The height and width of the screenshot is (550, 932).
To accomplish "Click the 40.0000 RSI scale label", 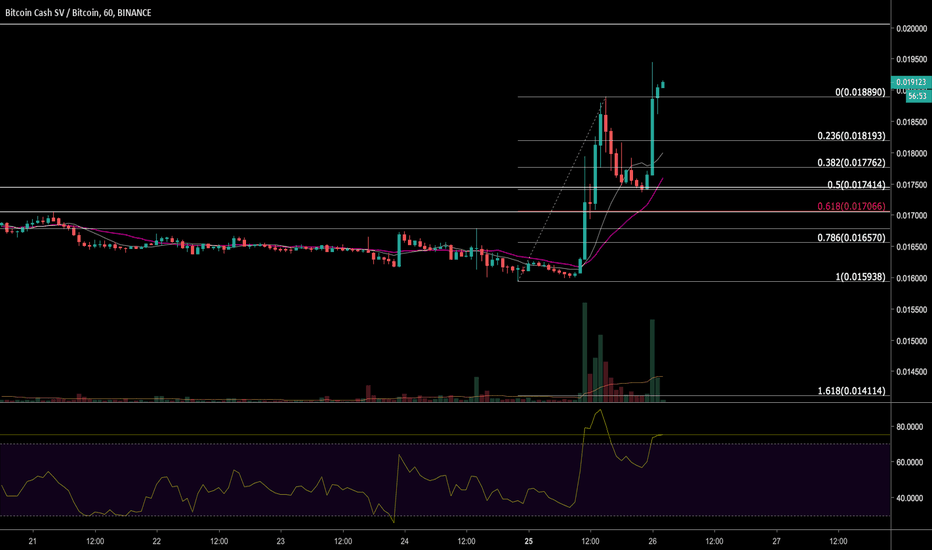I will tap(909, 498).
